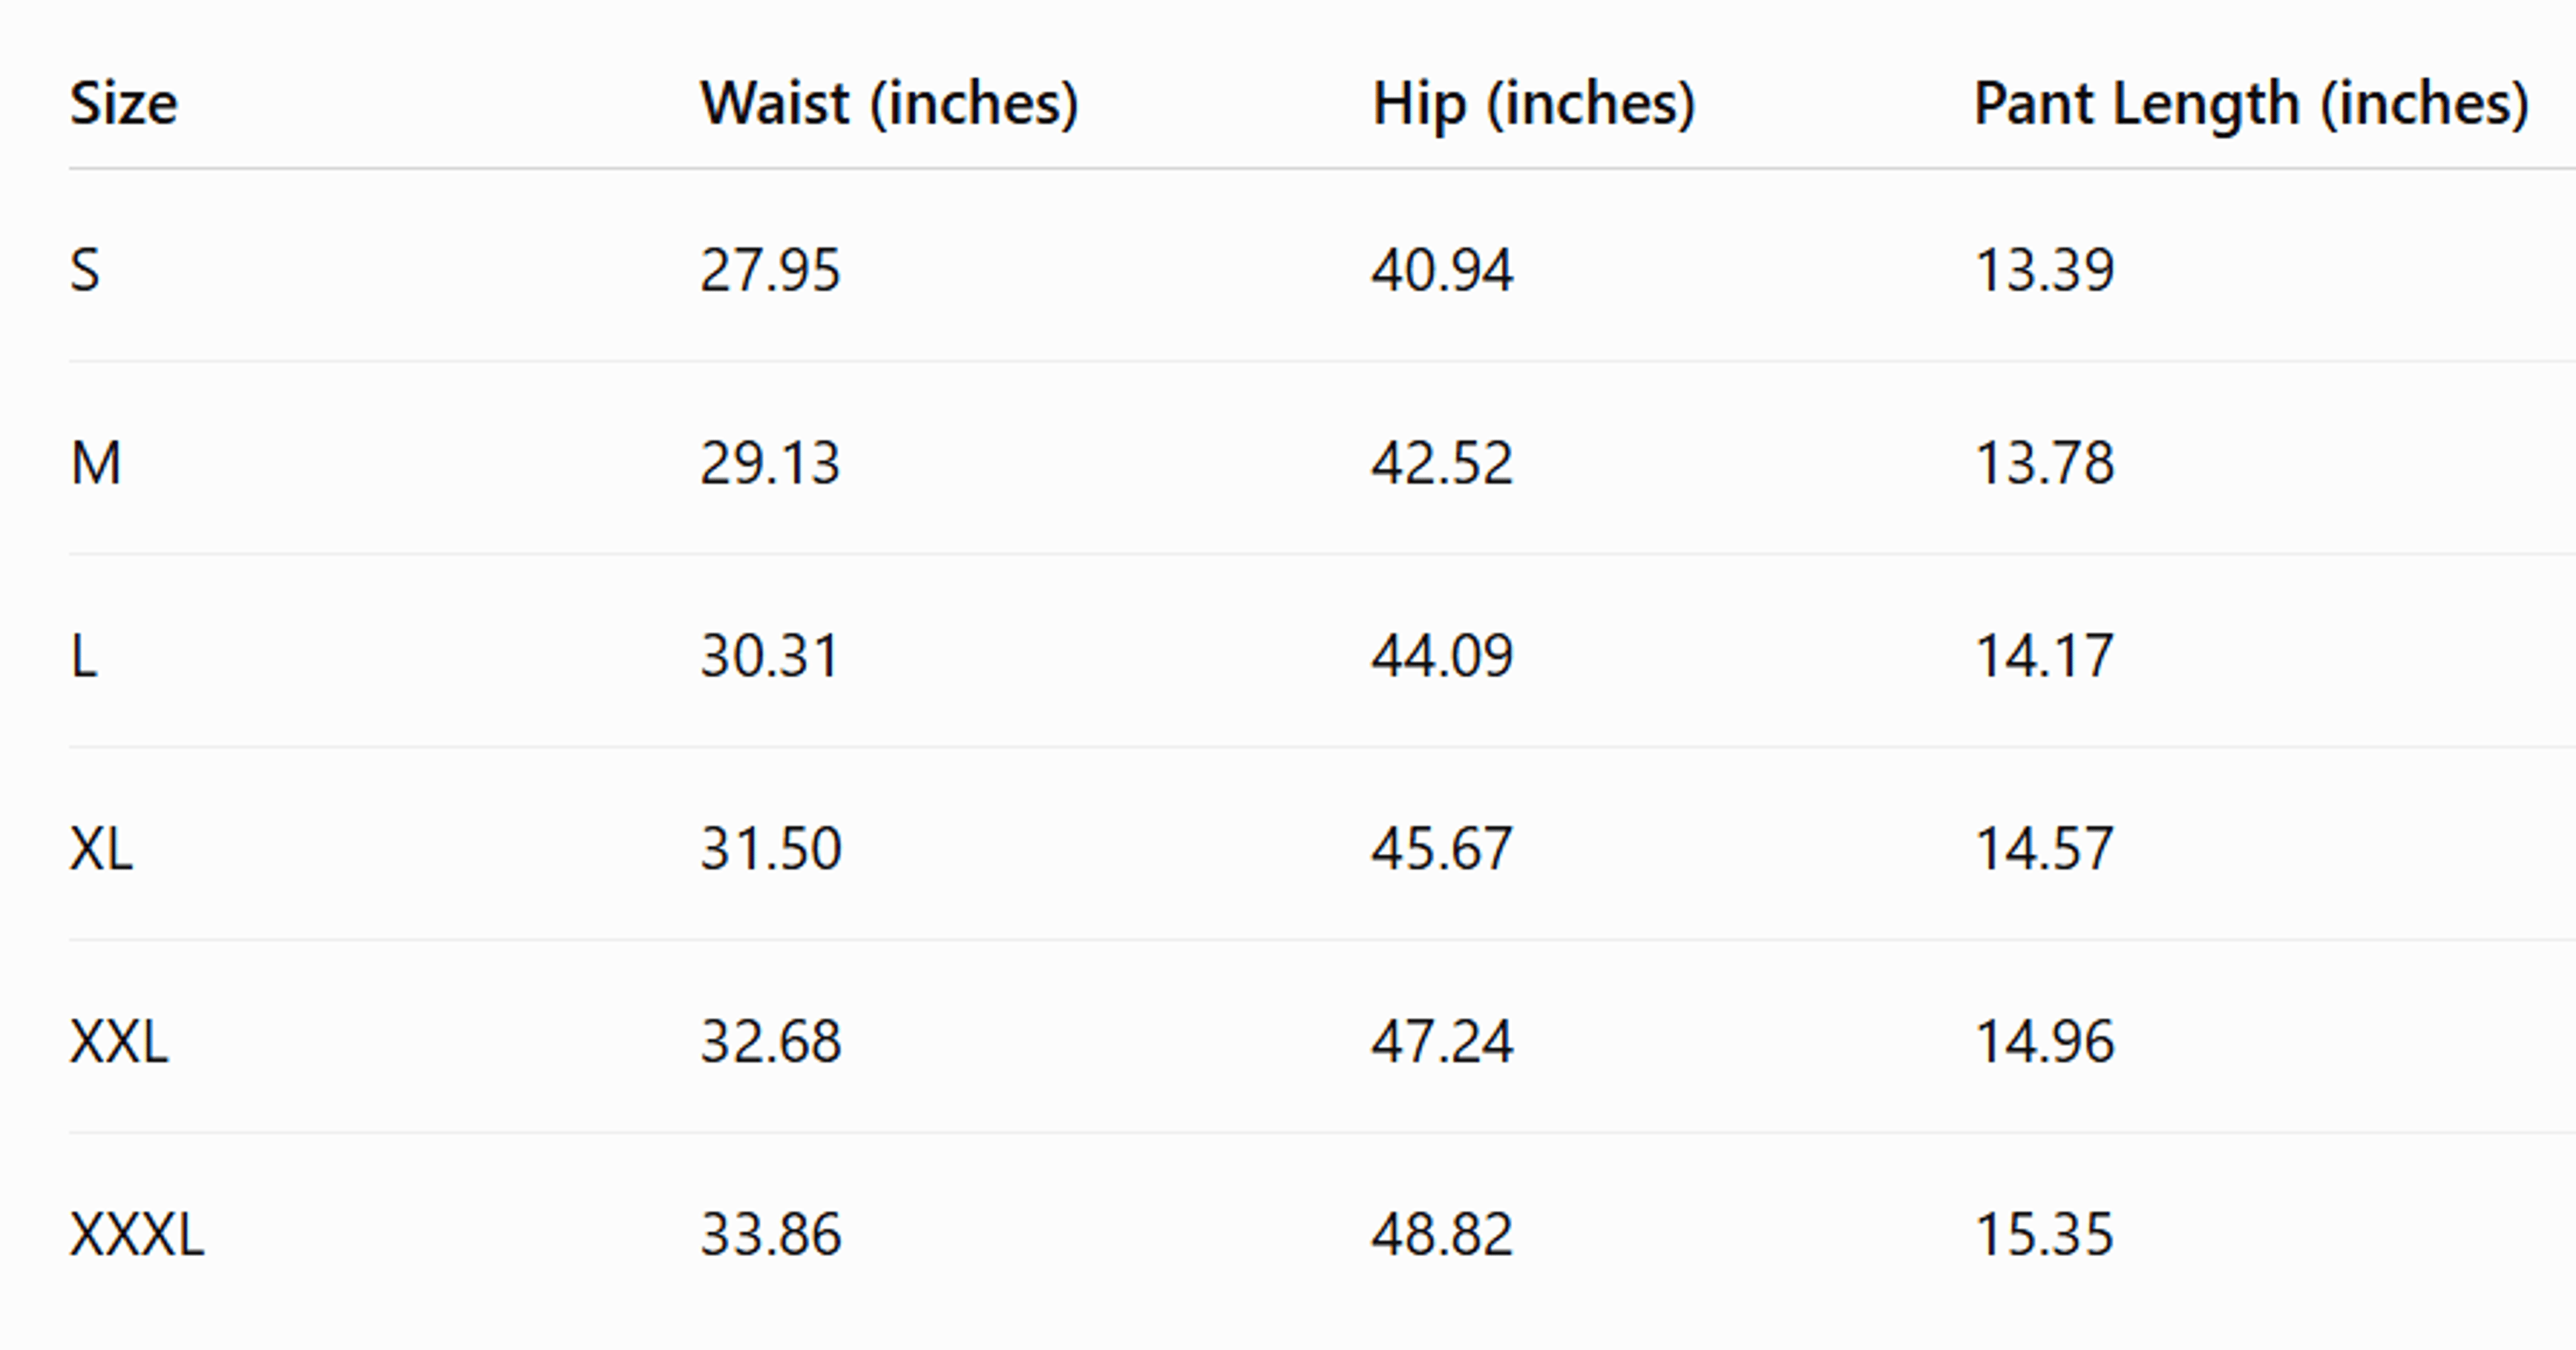Click waist value 32.68
Viewport: 2576px width, 1350px height.
771,1042
